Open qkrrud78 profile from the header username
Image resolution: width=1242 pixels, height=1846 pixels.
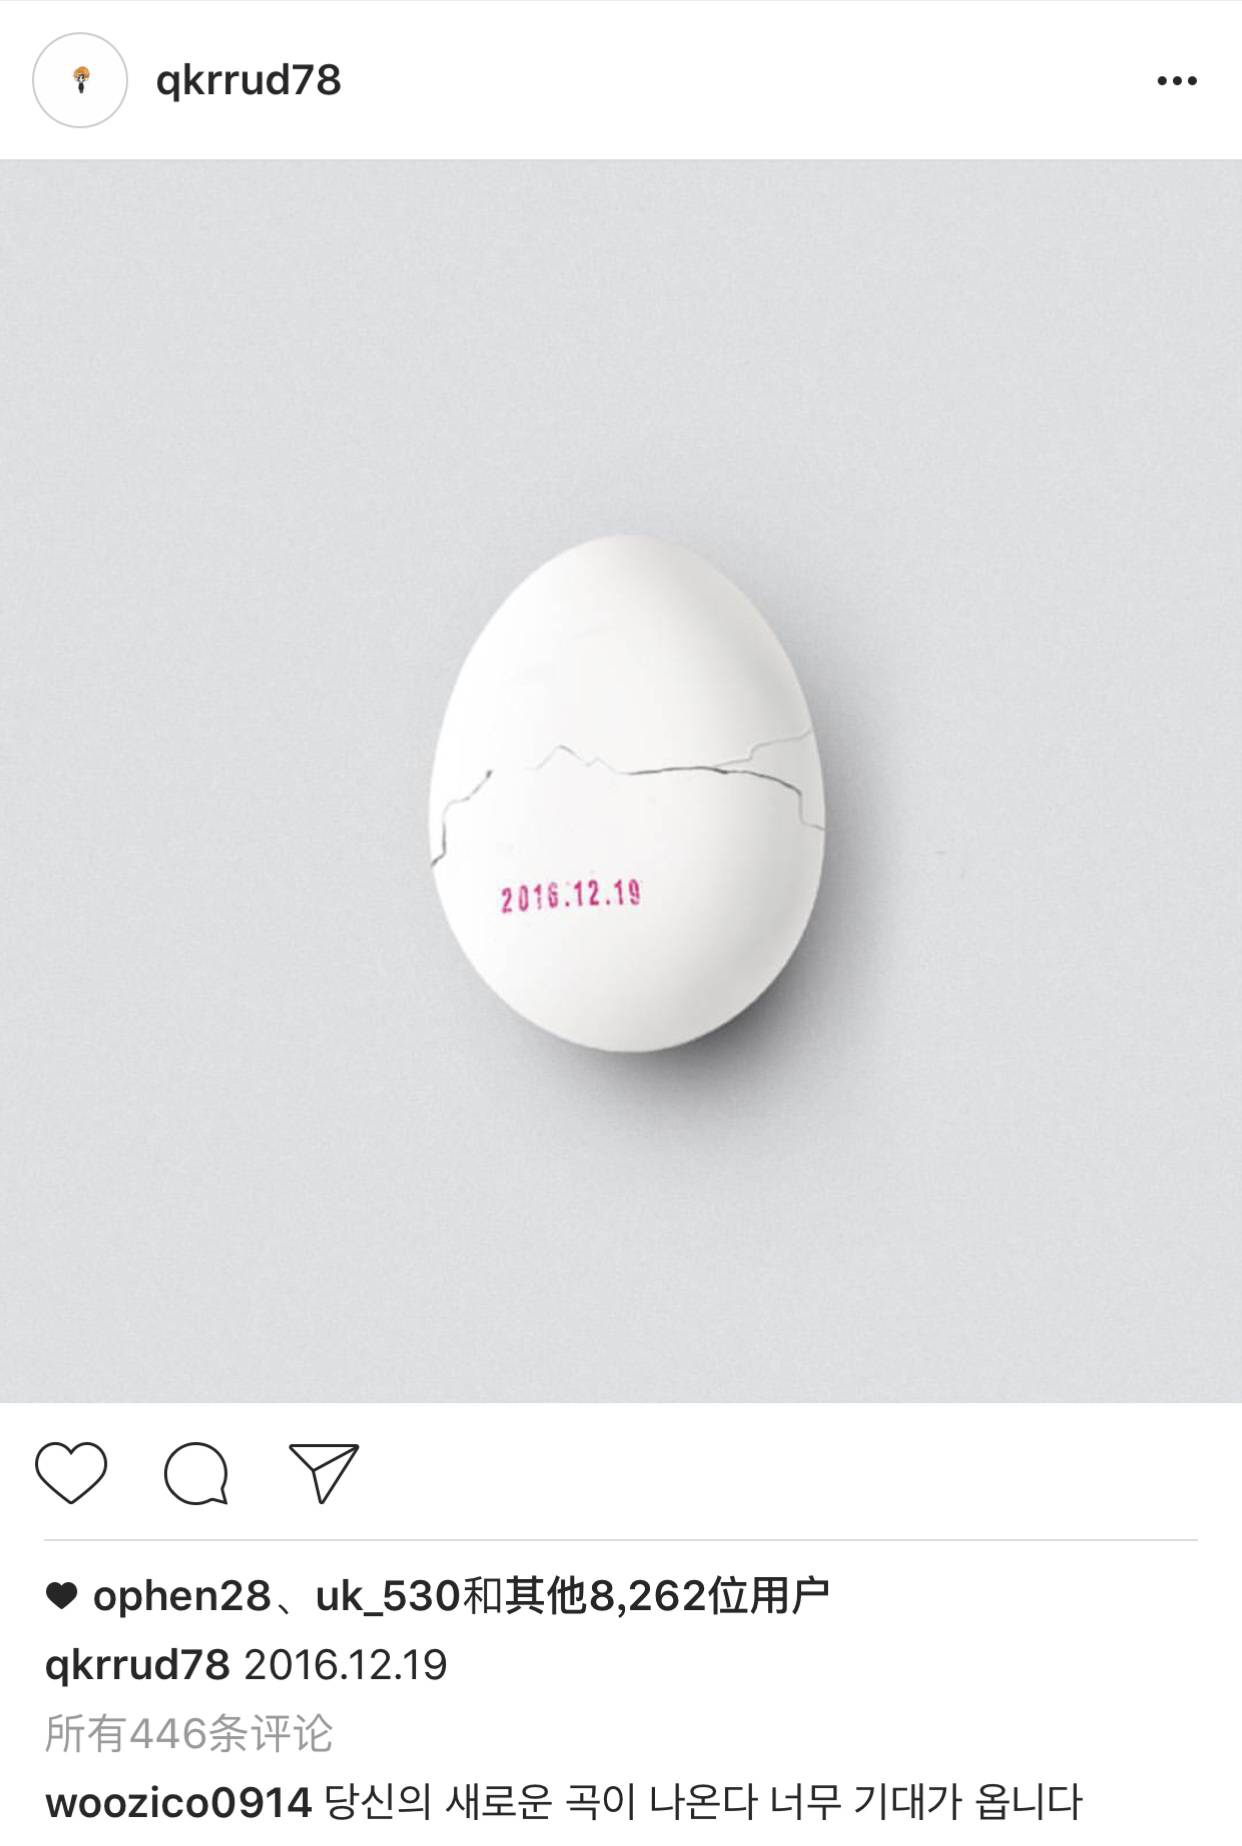click(x=248, y=80)
